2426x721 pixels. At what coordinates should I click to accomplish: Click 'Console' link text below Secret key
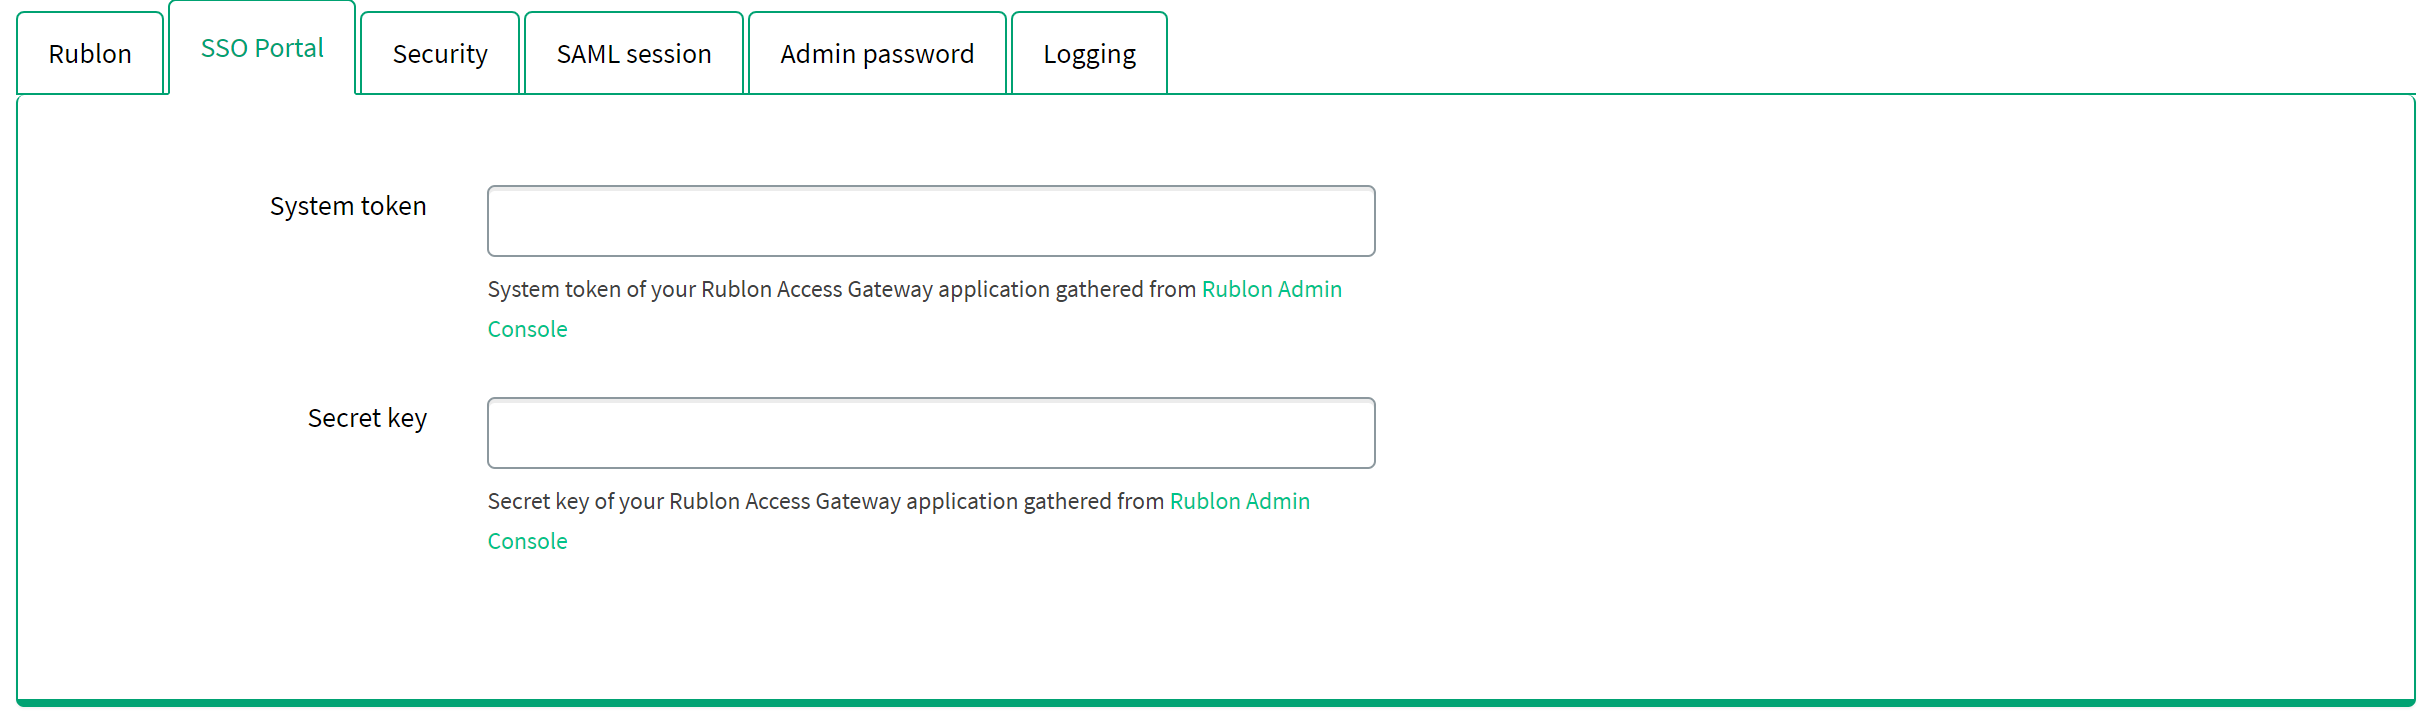[x=527, y=541]
